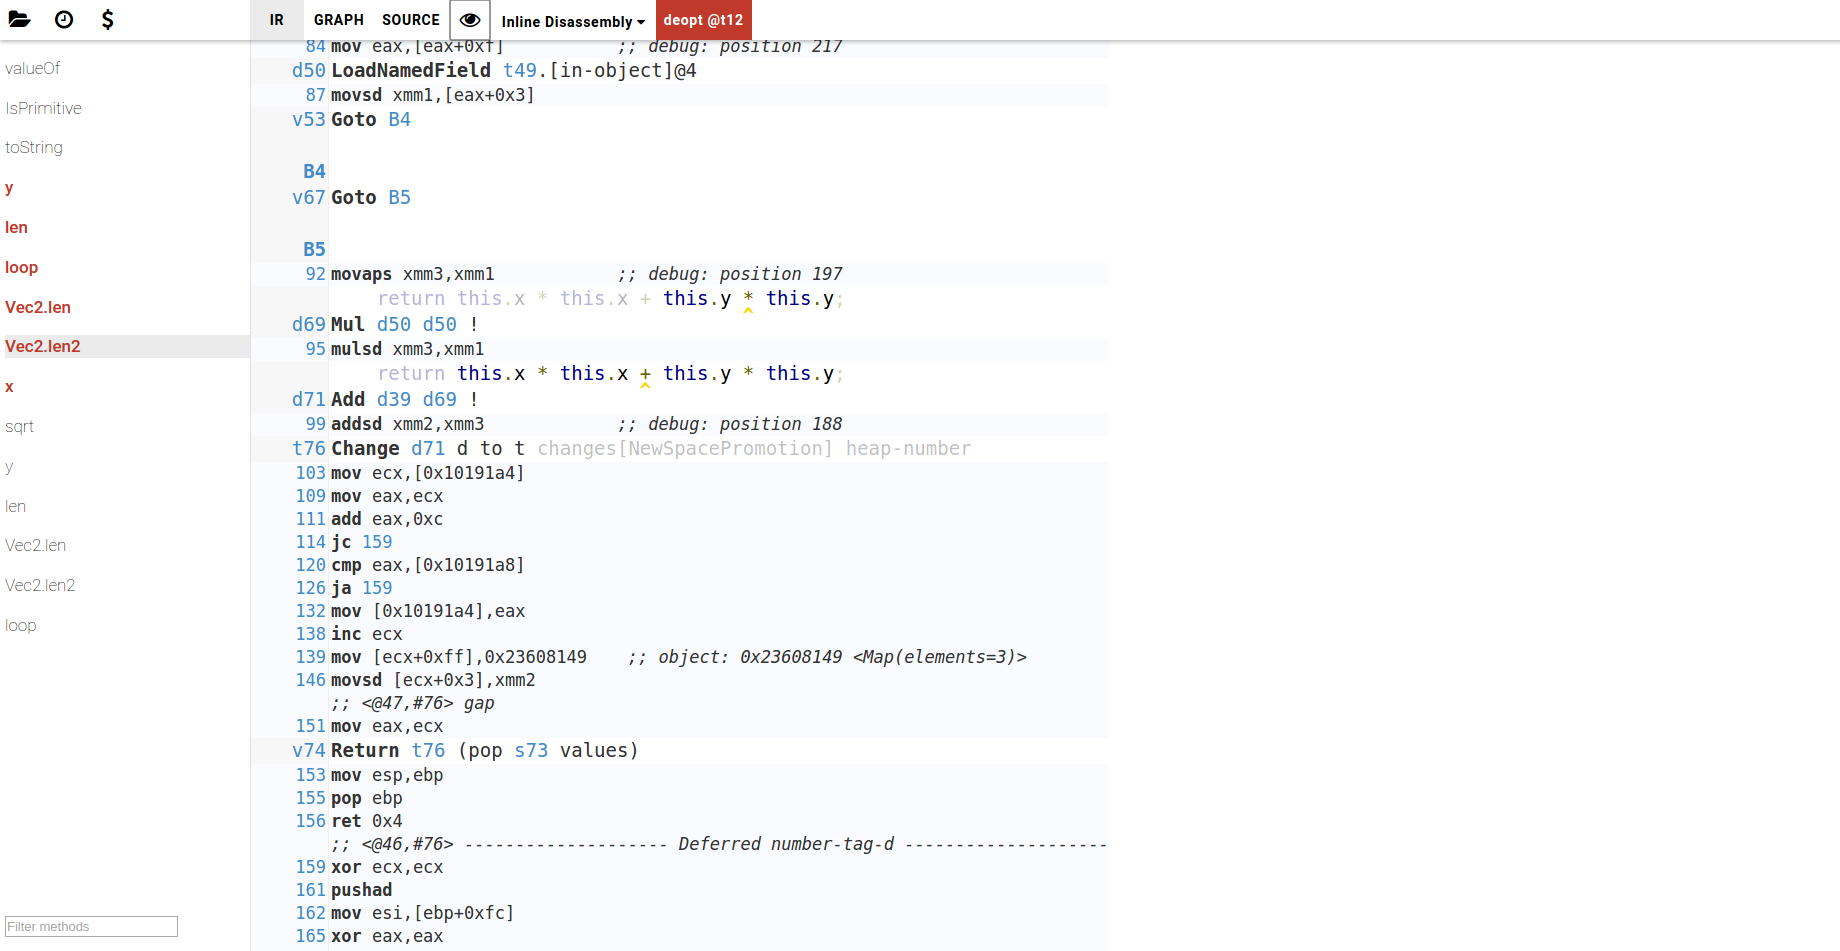Select red bold y method
The height and width of the screenshot is (951, 1840).
pyautogui.click(x=9, y=187)
